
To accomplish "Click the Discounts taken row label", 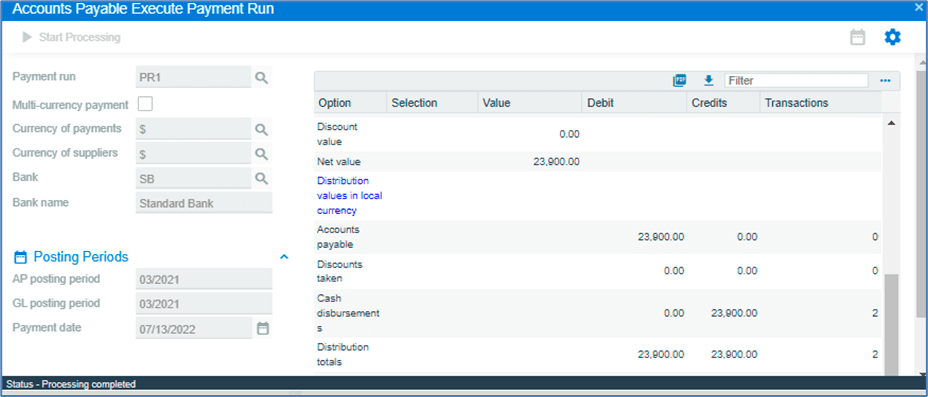I will point(340,271).
